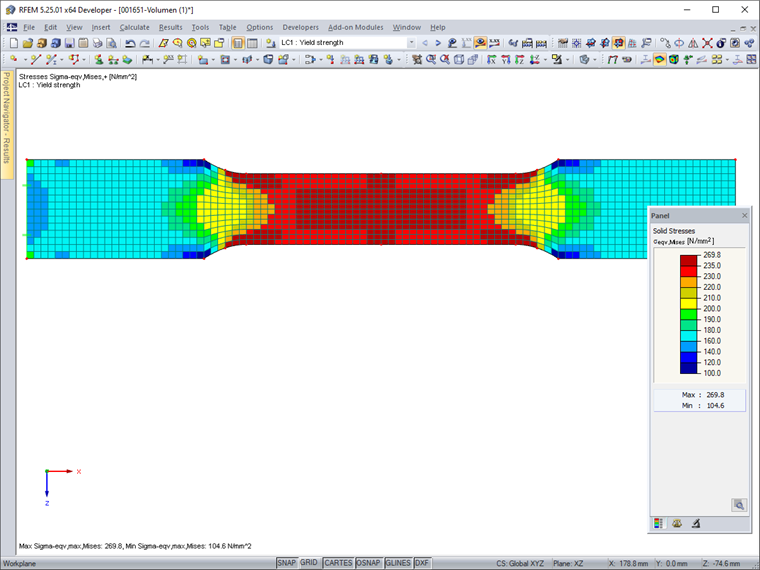760x570 pixels.
Task: Click the Max 269.8 value in Panel
Action: pos(715,395)
